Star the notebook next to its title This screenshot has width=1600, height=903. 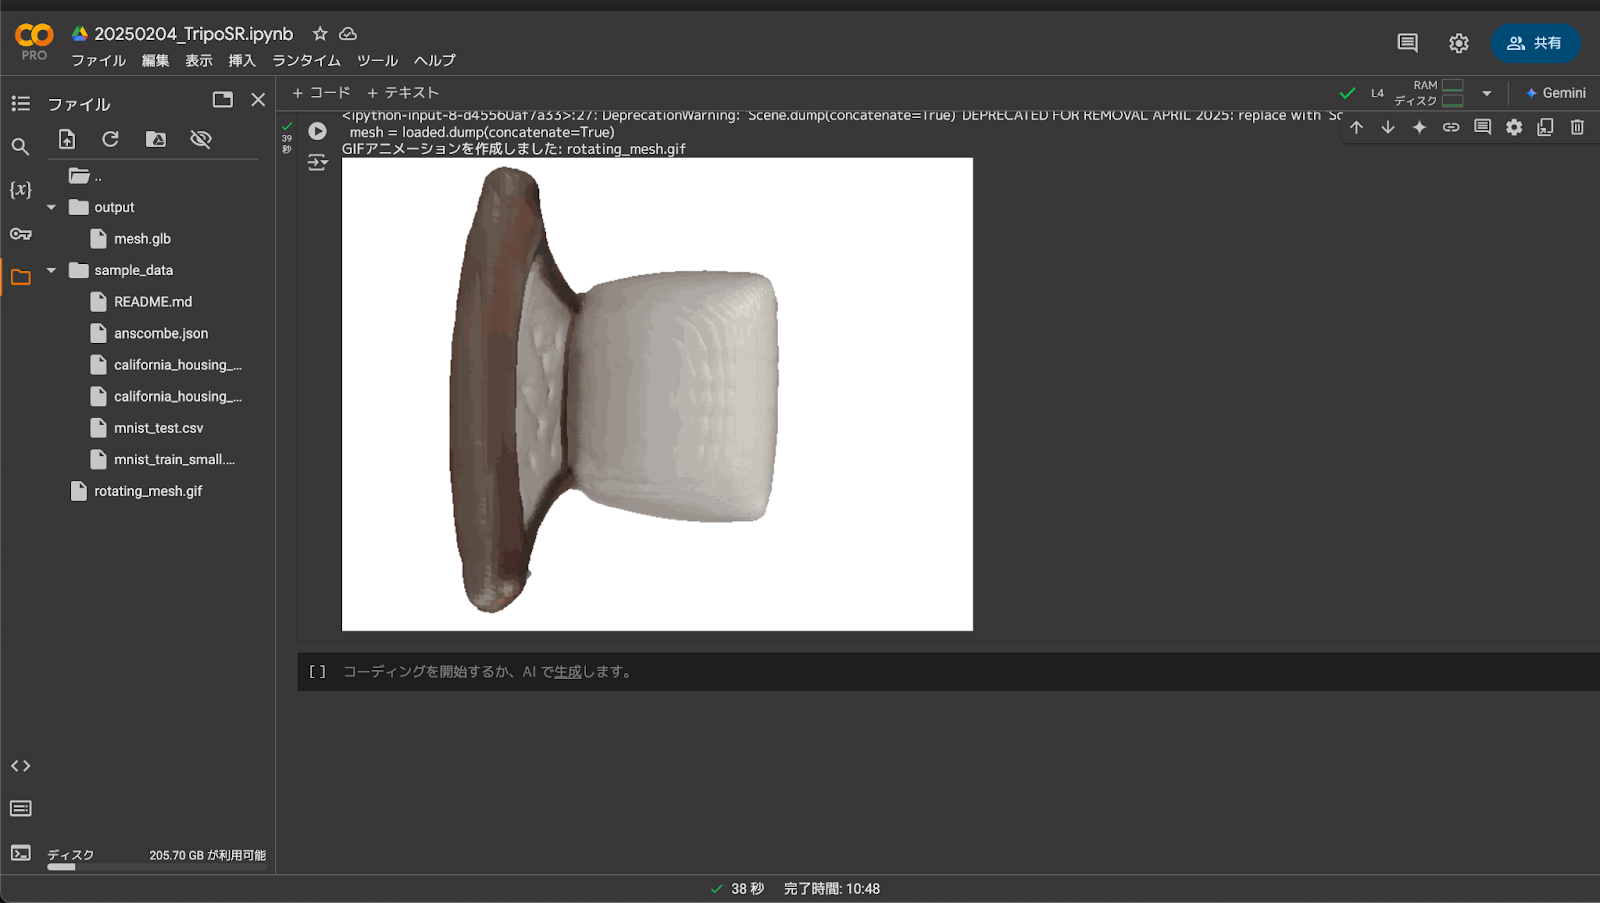(x=318, y=33)
